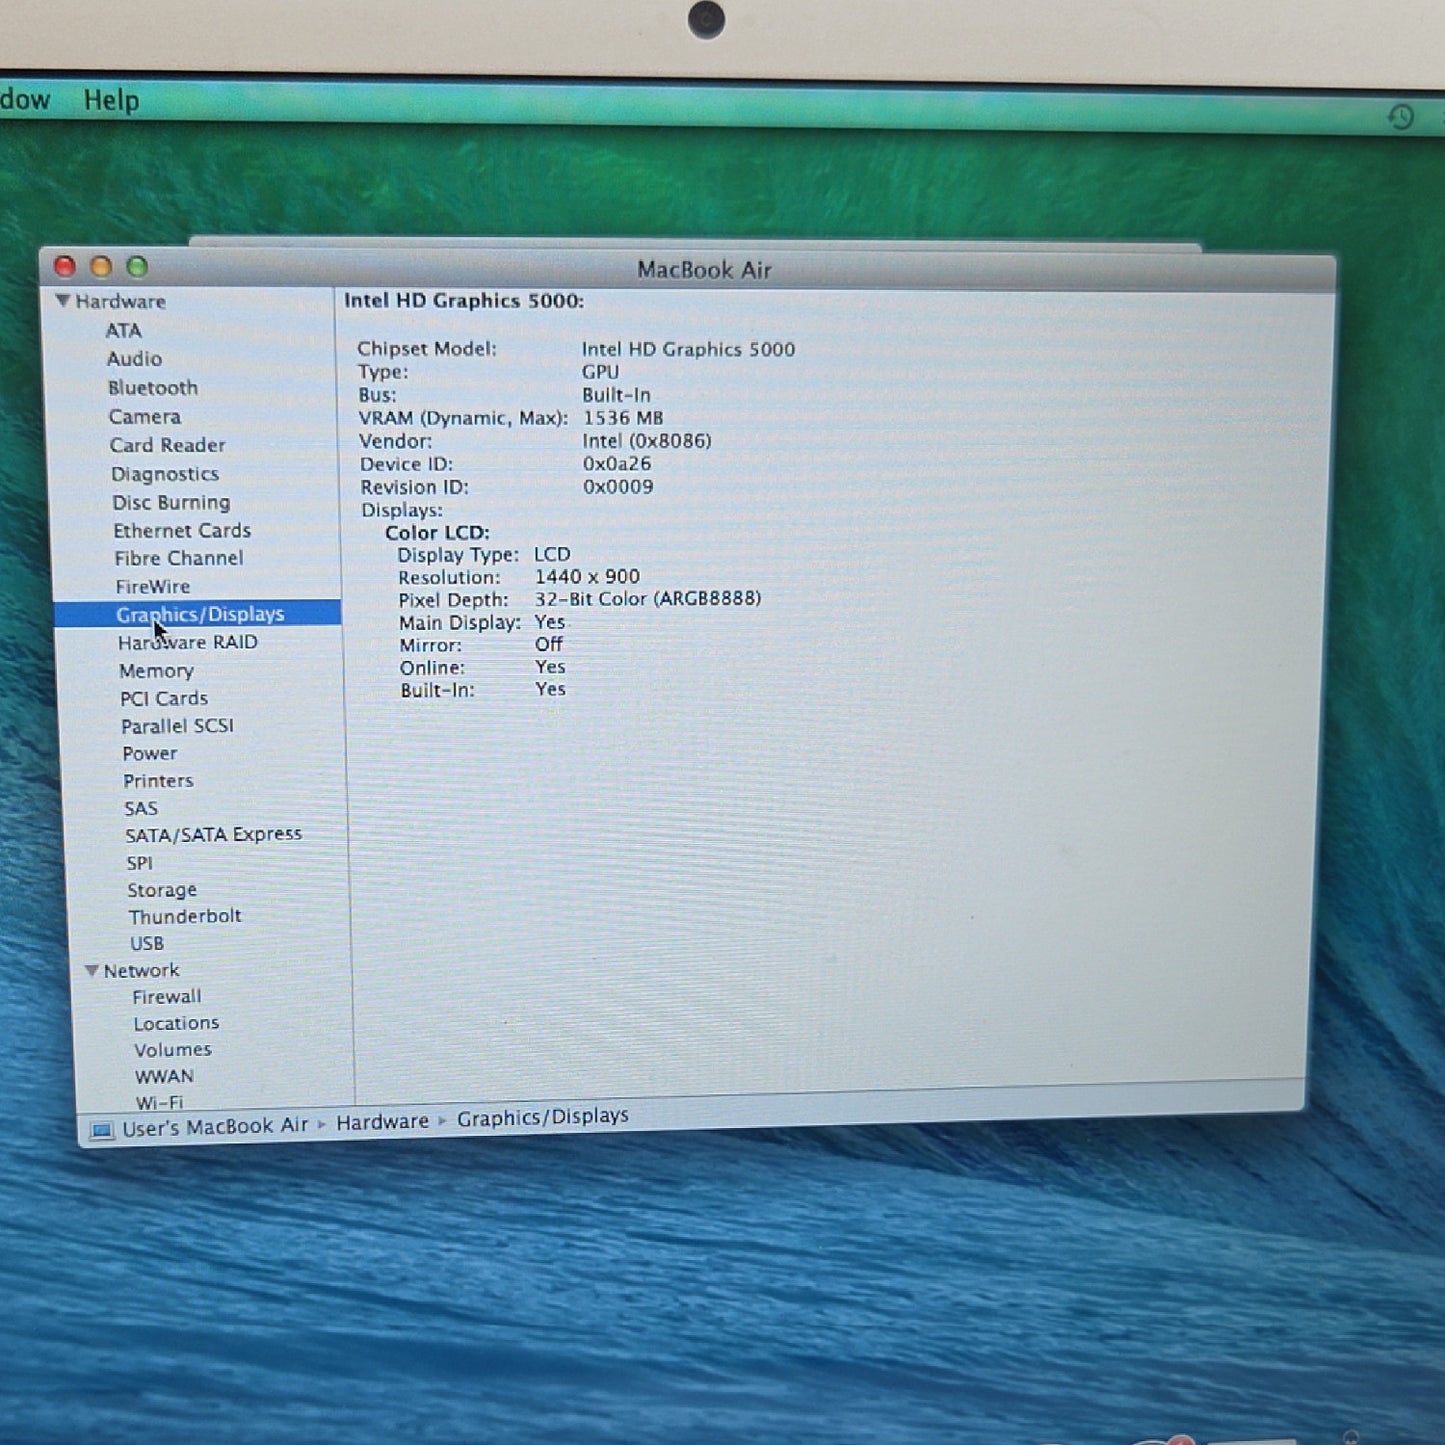
Task: Click Graphics/Displays in the path bar
Action: (543, 1117)
